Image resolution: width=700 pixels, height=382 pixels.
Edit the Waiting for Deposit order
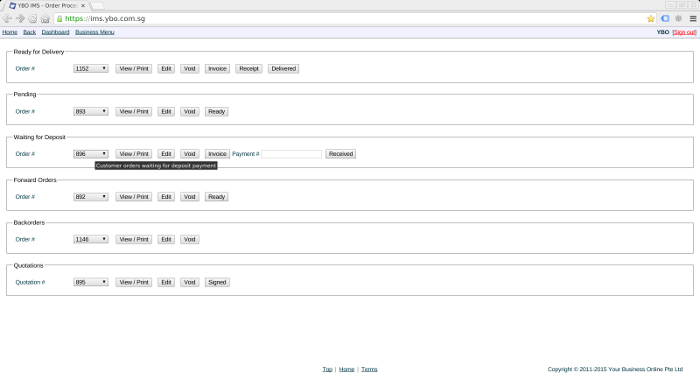pos(166,154)
